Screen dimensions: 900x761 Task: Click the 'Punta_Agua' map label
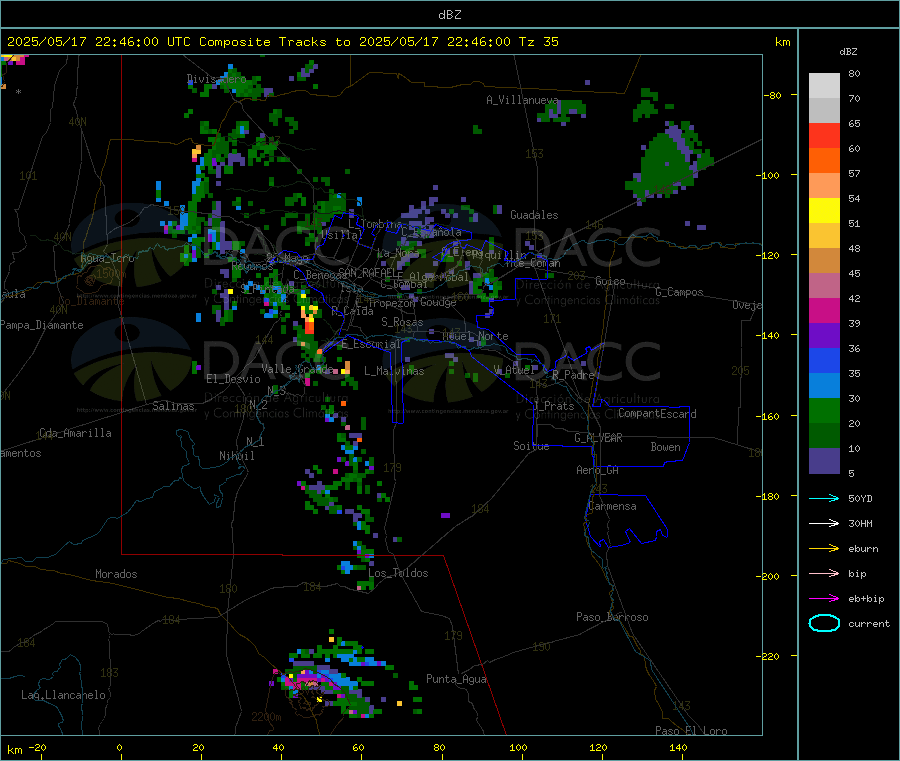[x=456, y=680]
